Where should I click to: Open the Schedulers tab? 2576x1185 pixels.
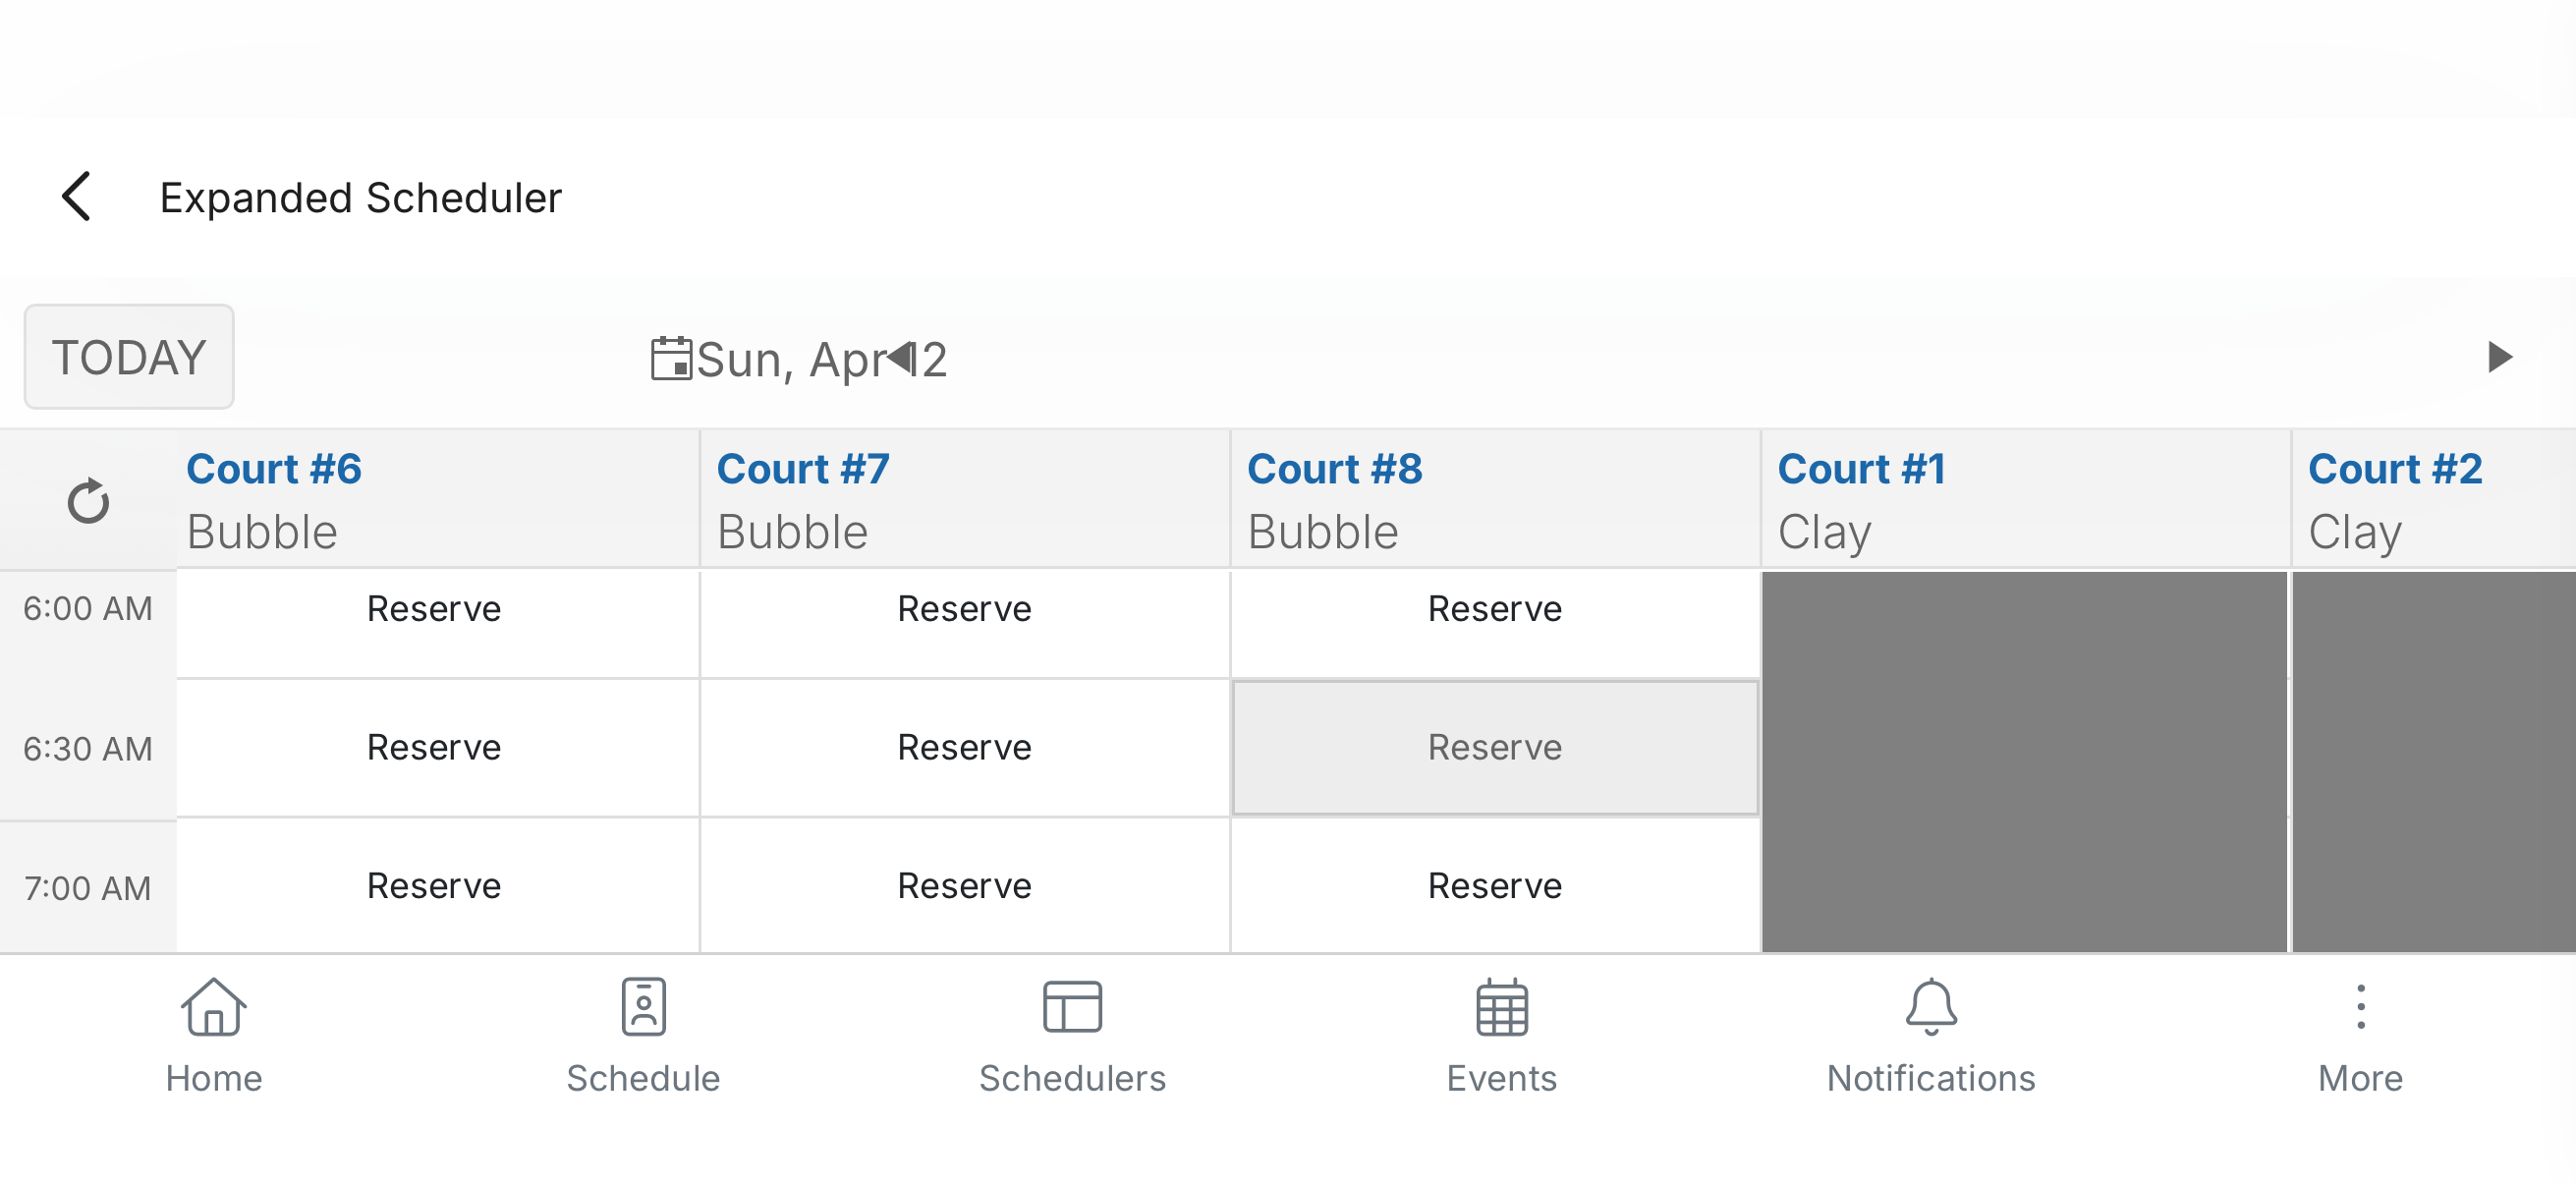point(1072,1035)
